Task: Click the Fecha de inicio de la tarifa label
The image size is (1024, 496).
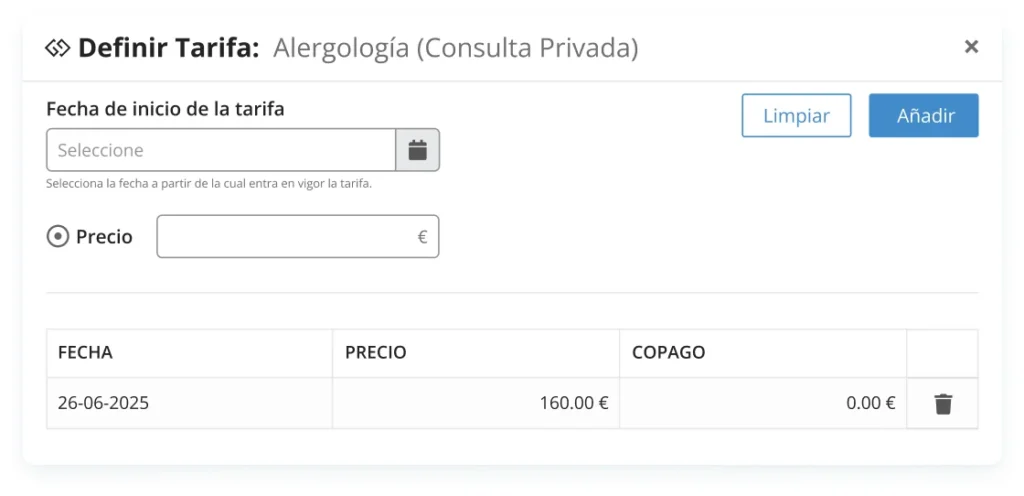Action: 165,109
